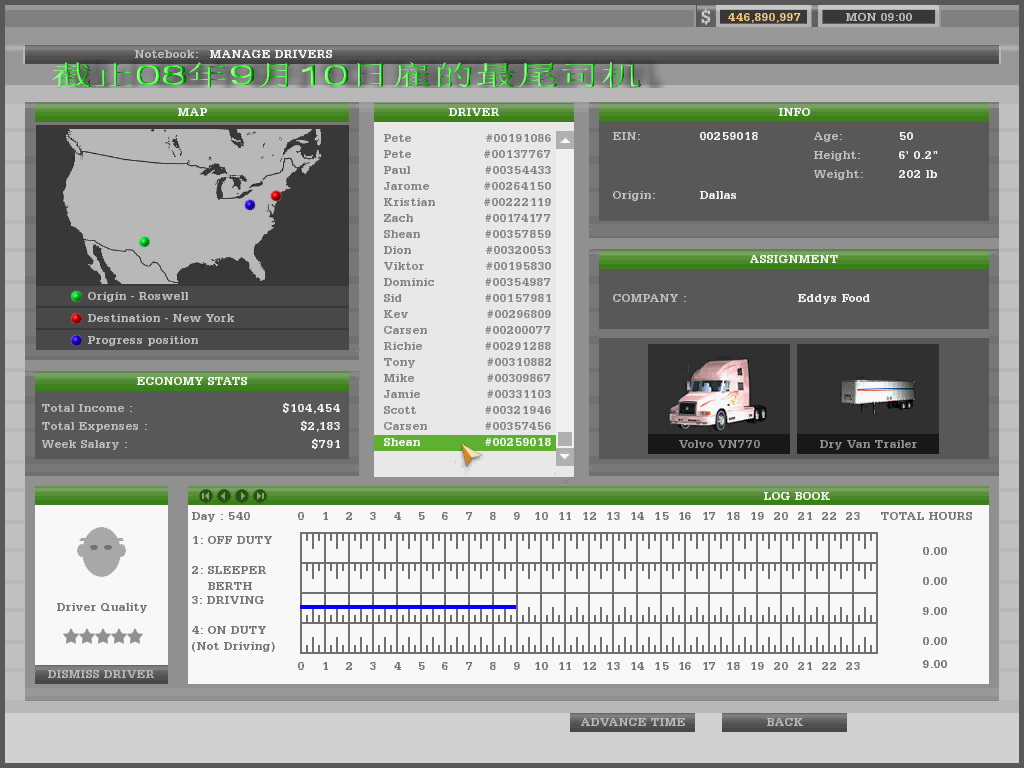
Task: Jump to last log book day
Action: pyautogui.click(x=260, y=496)
